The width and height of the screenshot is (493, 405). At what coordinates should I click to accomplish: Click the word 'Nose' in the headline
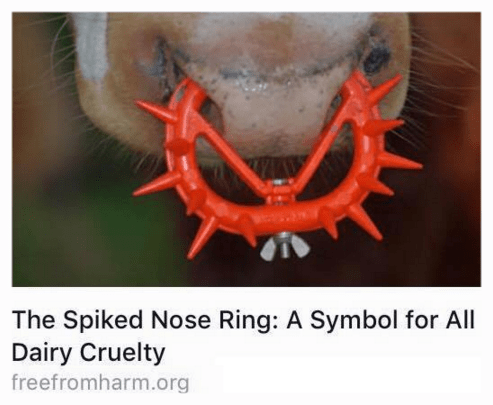point(181,320)
